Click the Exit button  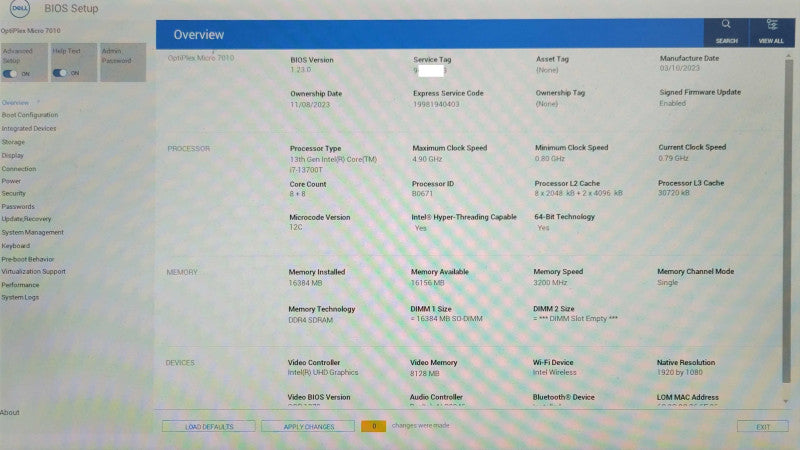(x=763, y=427)
